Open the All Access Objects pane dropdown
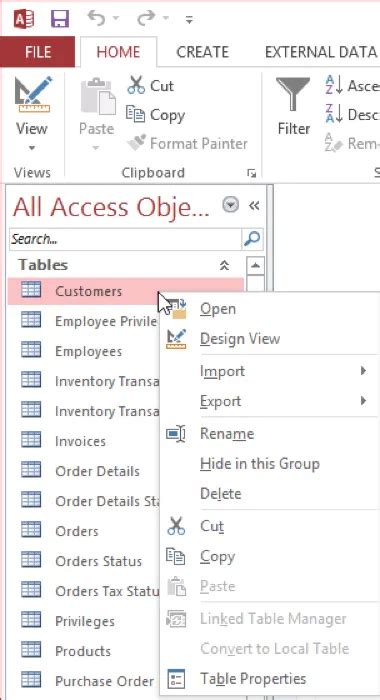This screenshot has width=380, height=700. 230,205
